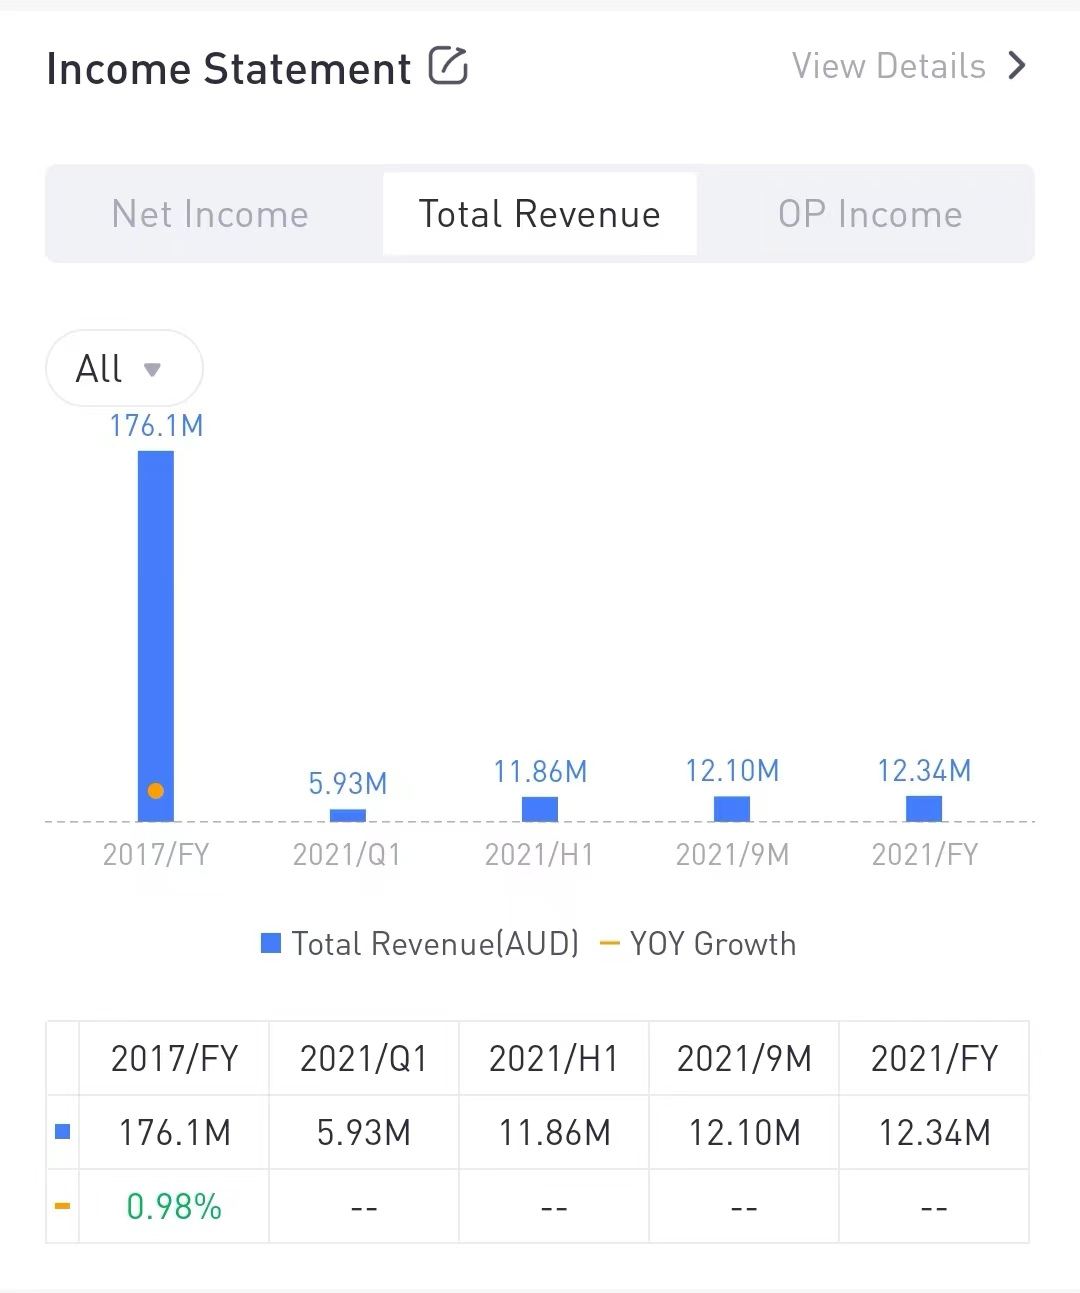The width and height of the screenshot is (1080, 1293).
Task: Click the dropdown arrow next to All
Action: point(152,370)
